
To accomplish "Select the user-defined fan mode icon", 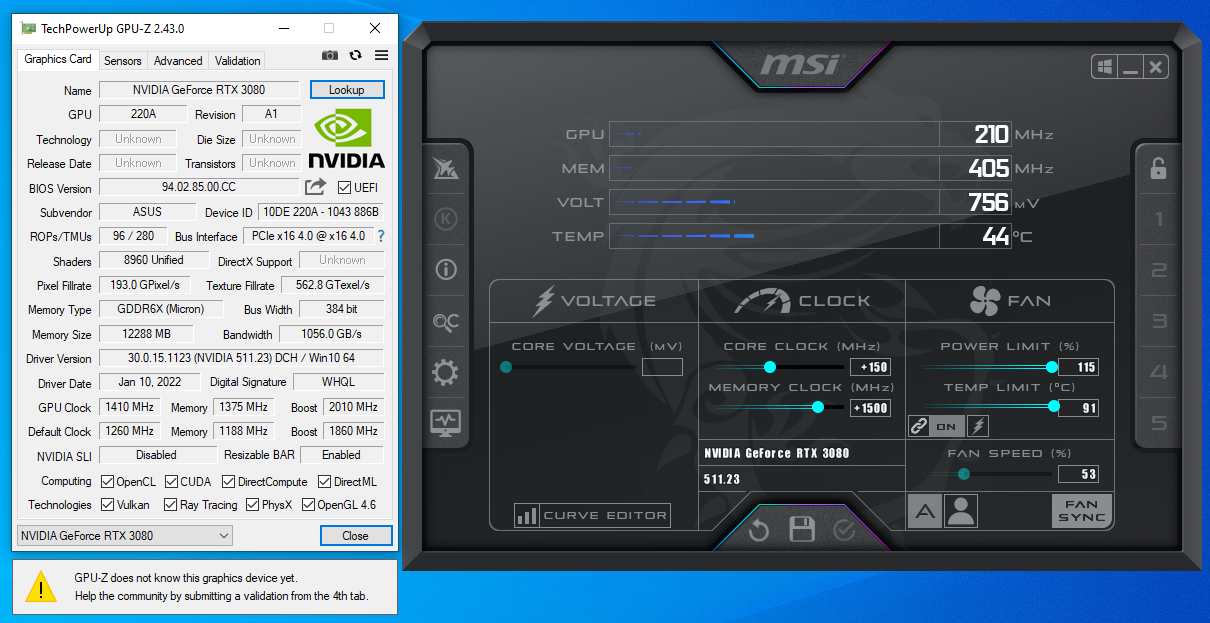I will point(961,511).
